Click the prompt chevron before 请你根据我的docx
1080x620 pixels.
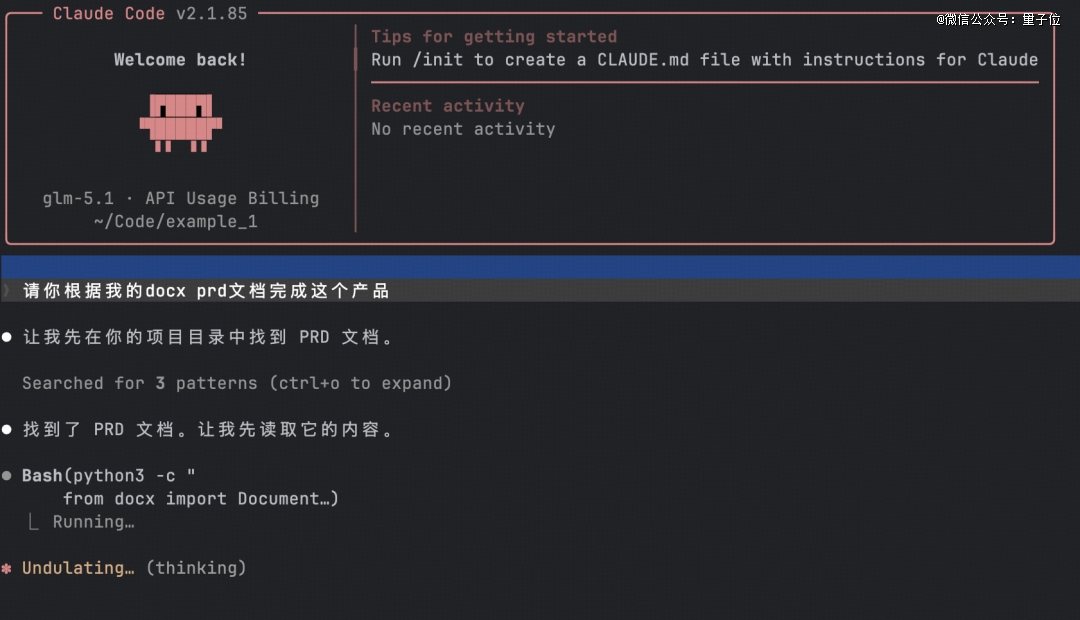point(7,291)
